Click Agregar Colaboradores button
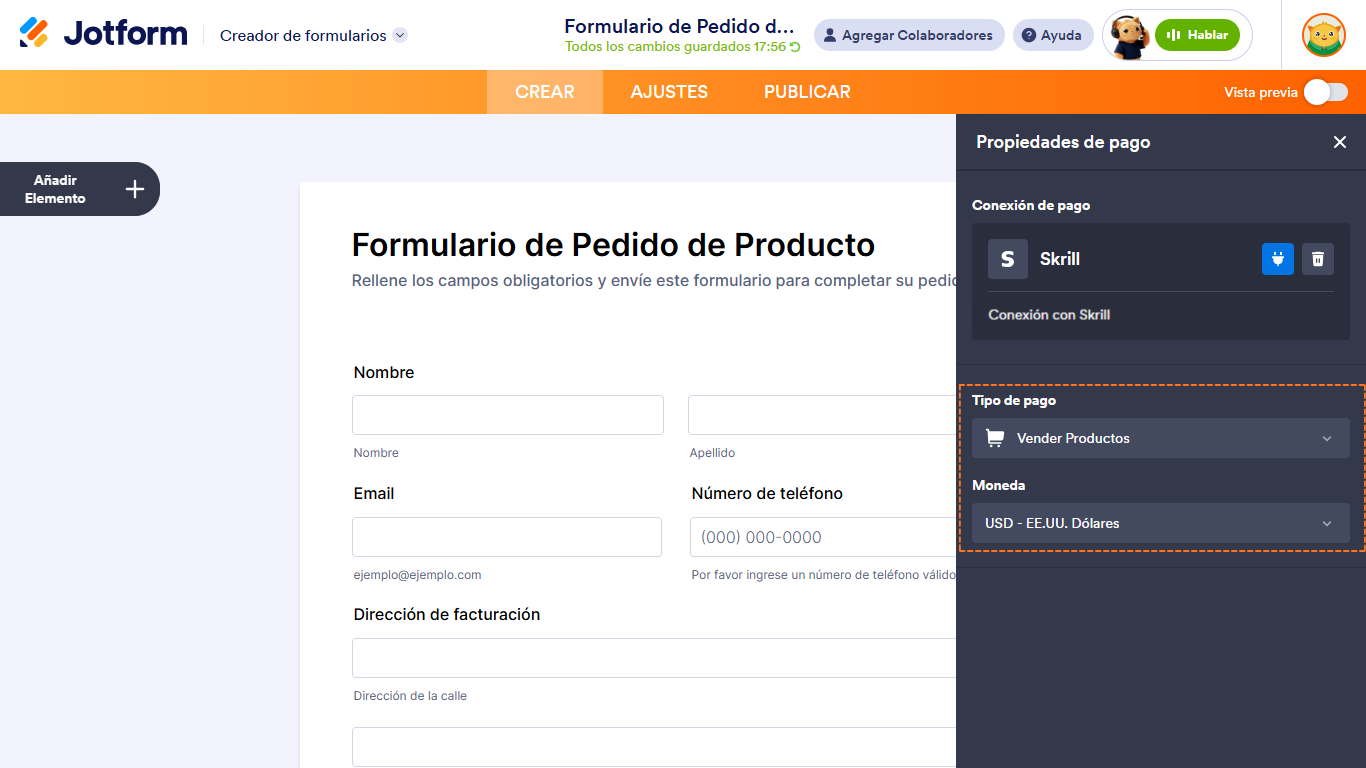This screenshot has width=1366, height=768. point(909,35)
